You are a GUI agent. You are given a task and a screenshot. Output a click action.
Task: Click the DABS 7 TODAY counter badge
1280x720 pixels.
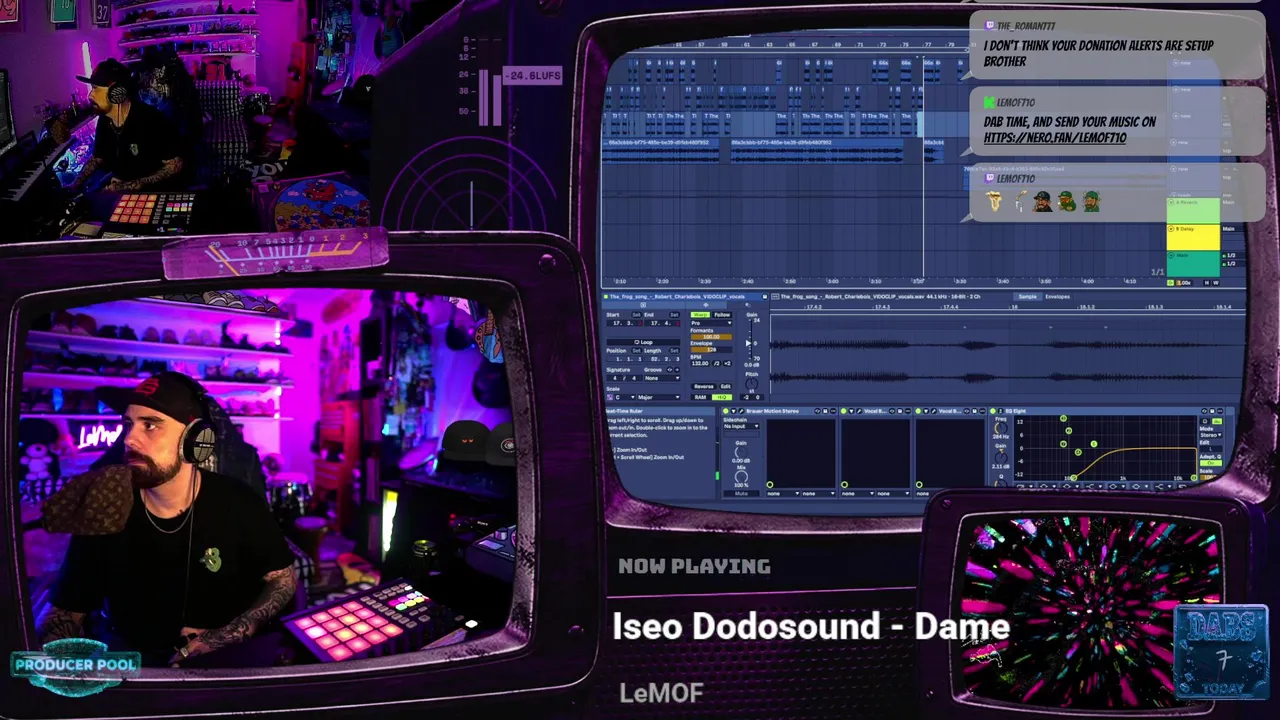click(1221, 652)
